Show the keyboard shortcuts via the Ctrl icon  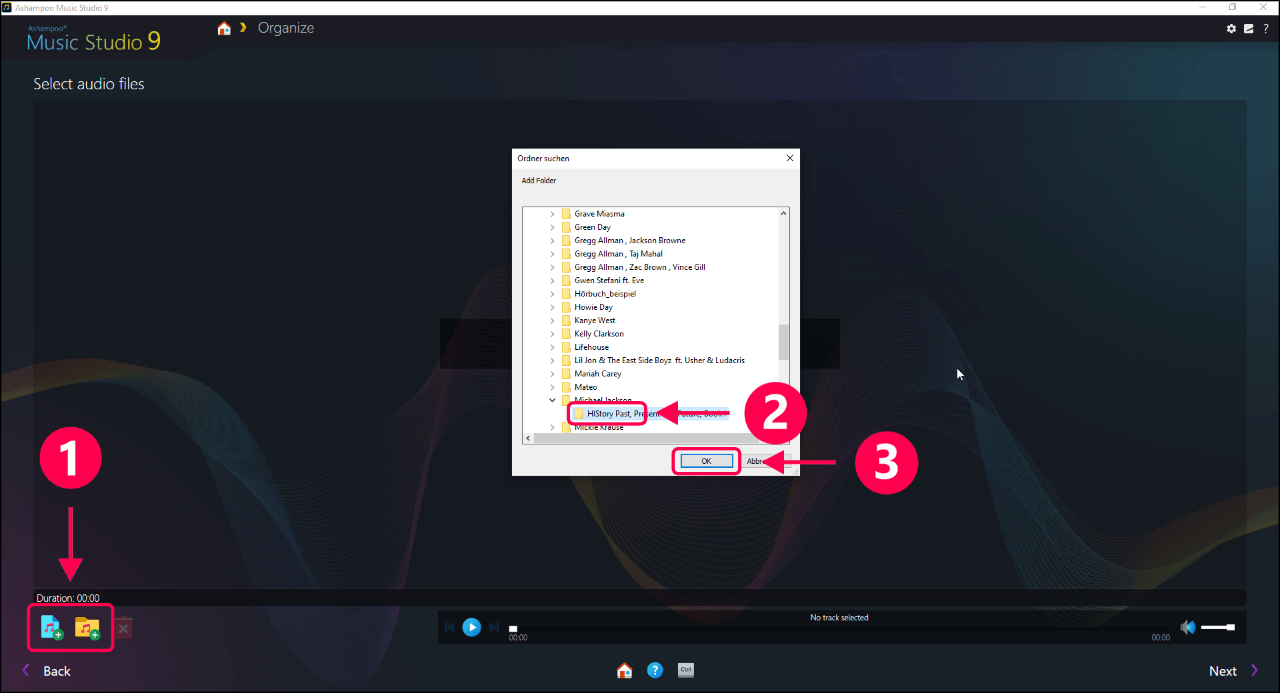(x=685, y=670)
